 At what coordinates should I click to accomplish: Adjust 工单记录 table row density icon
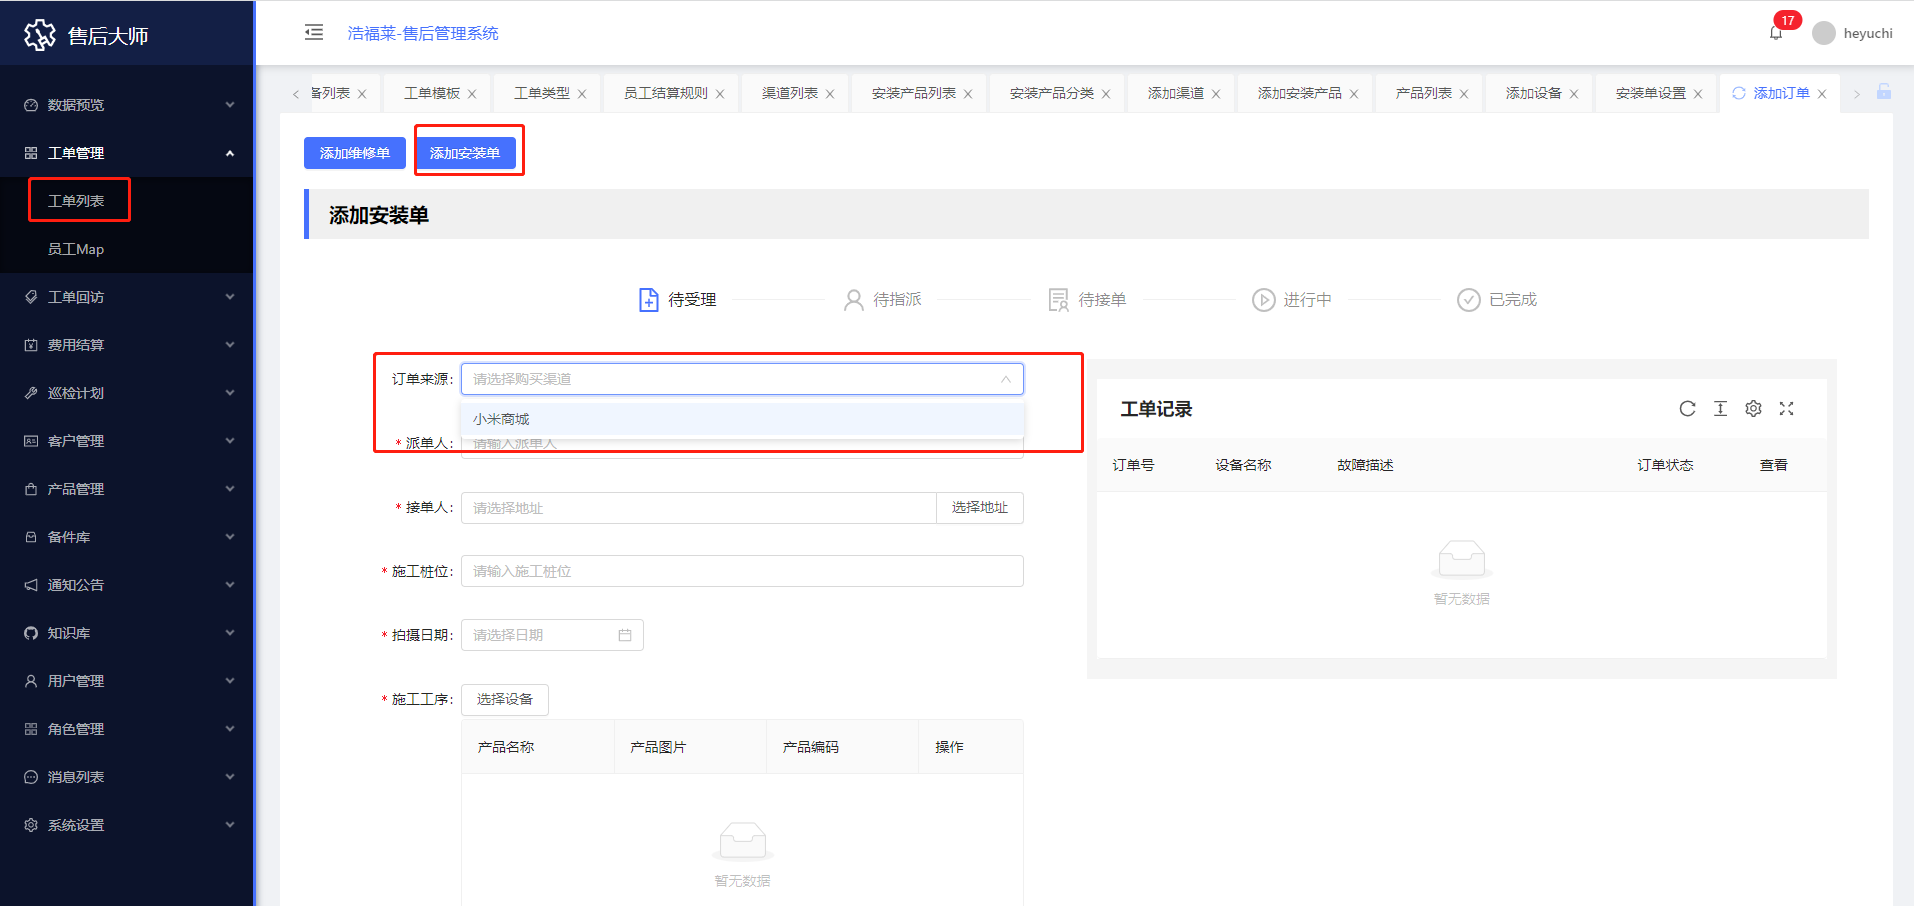pos(1720,409)
